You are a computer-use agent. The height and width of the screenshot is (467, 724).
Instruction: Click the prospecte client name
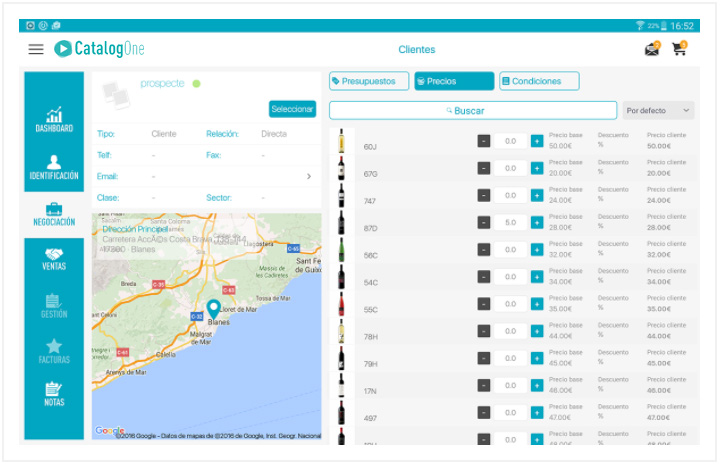[x=162, y=84]
